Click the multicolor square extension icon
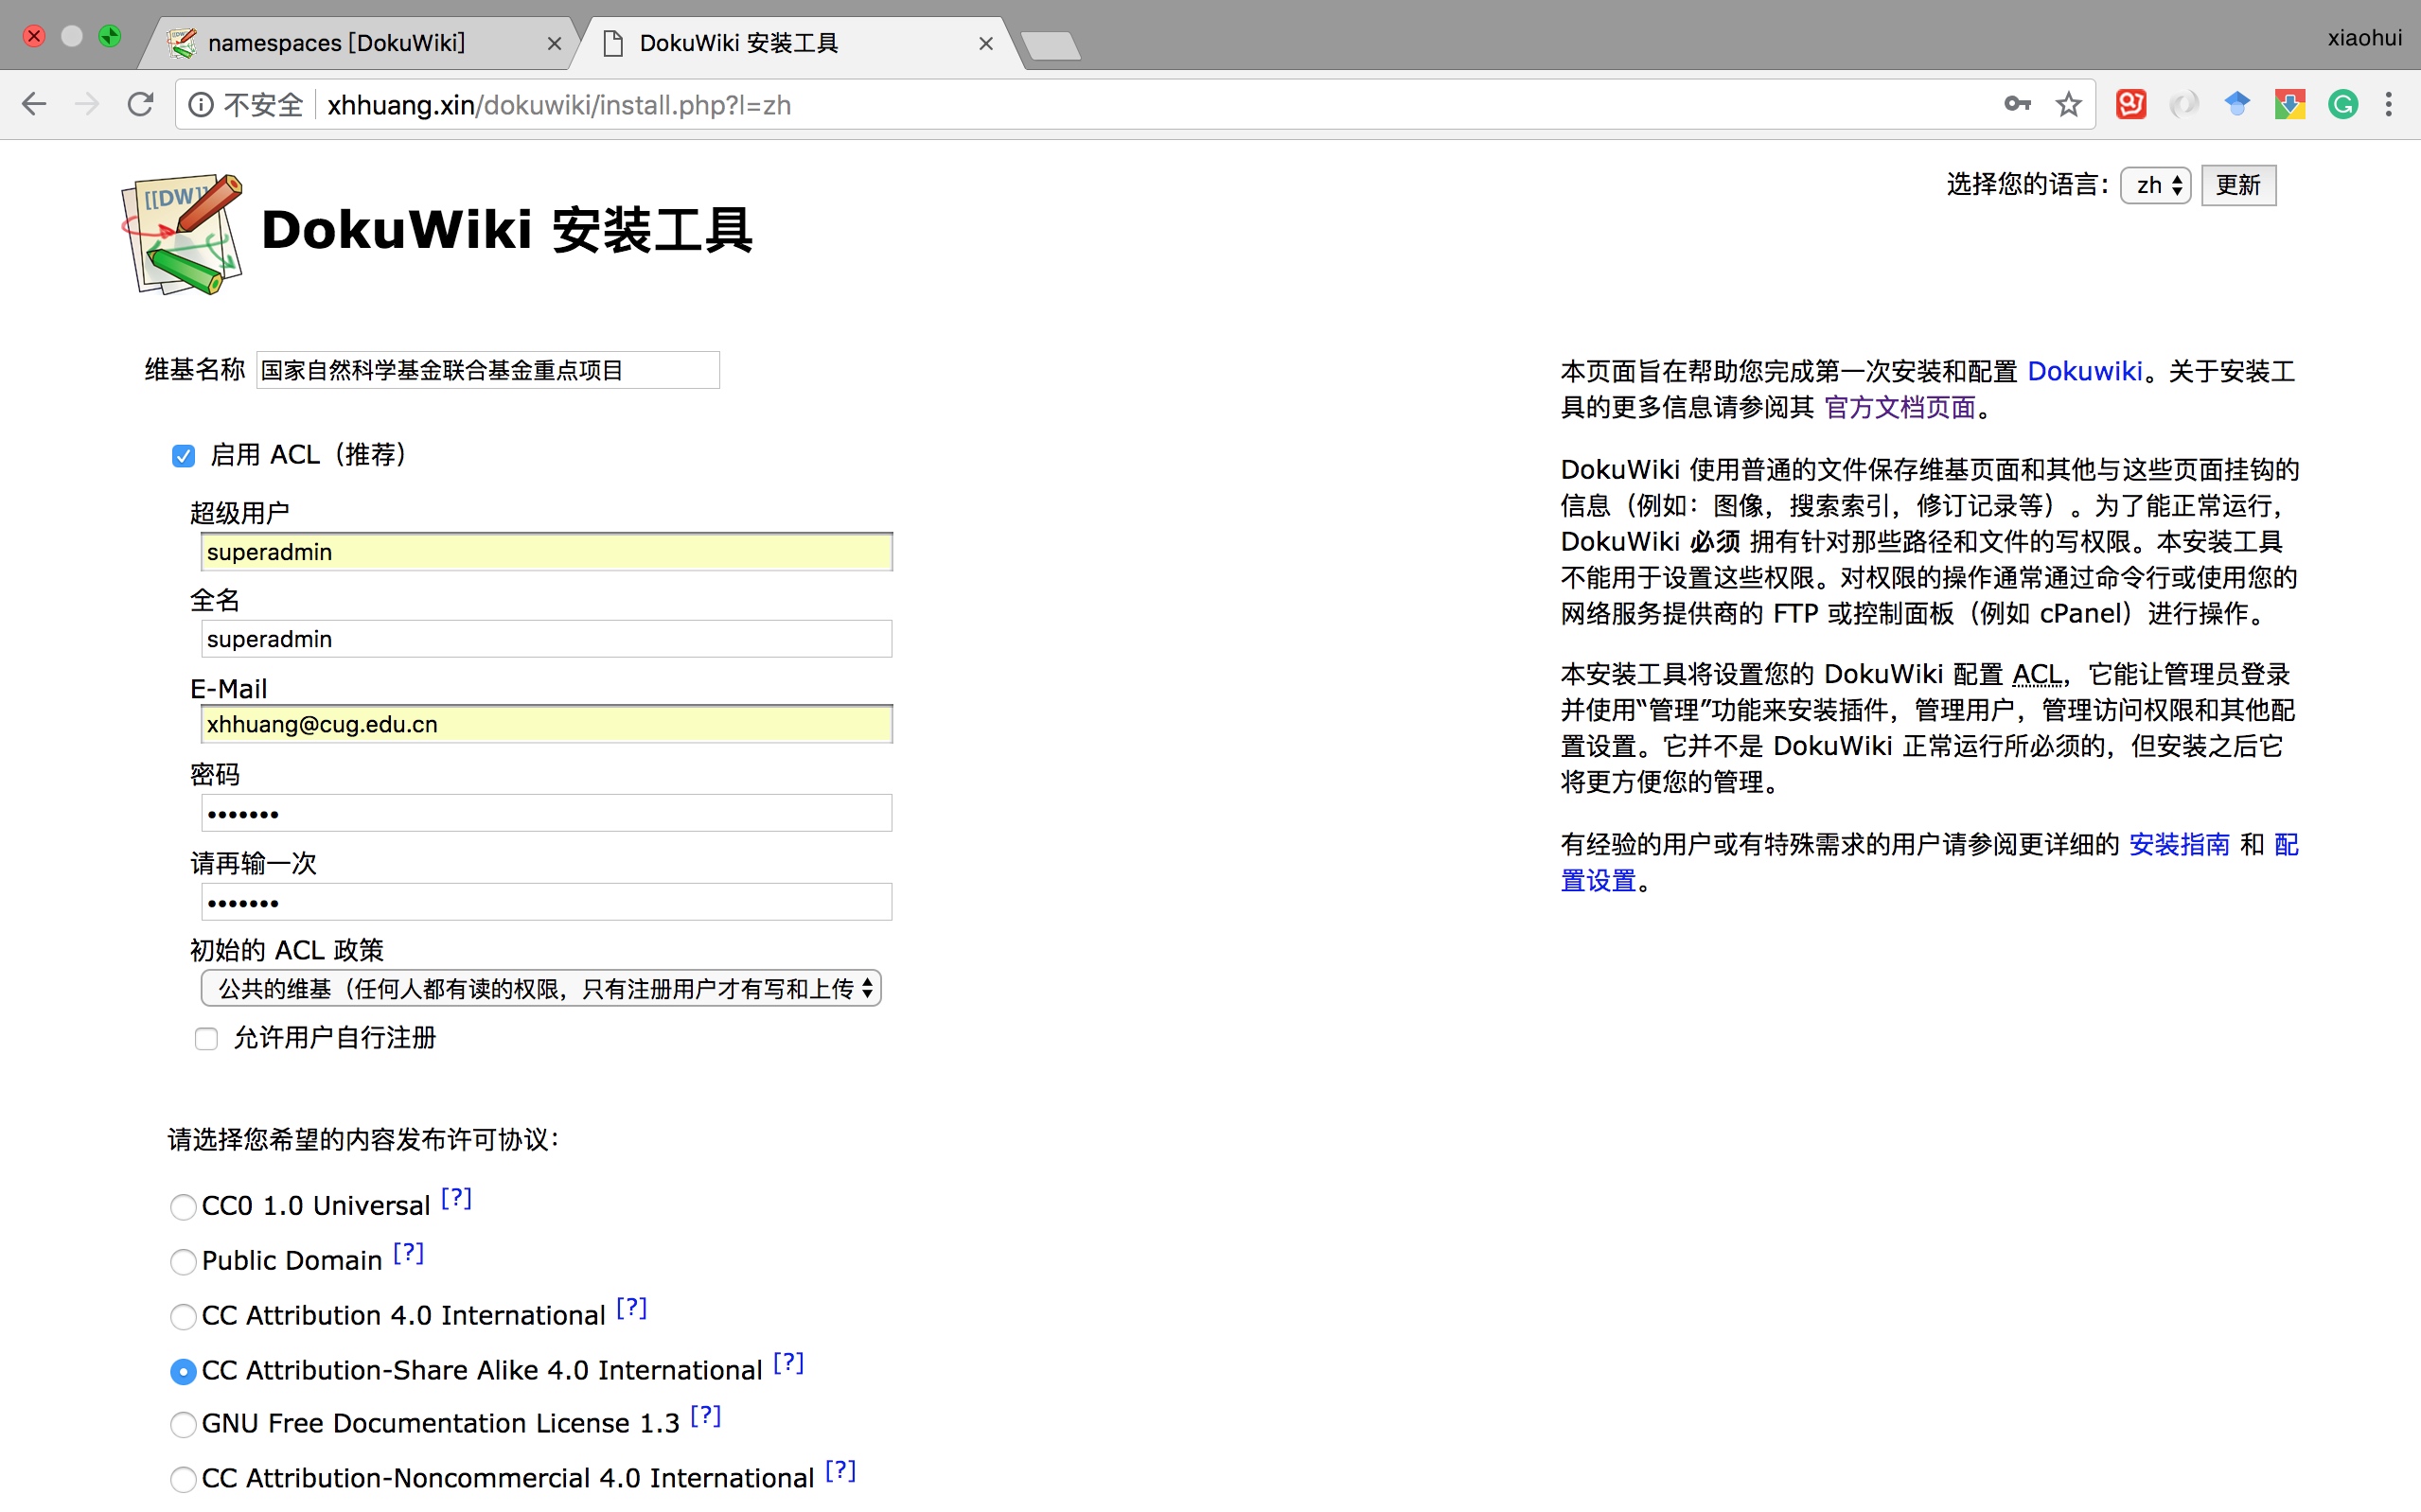The width and height of the screenshot is (2421, 1512). pyautogui.click(x=2290, y=104)
